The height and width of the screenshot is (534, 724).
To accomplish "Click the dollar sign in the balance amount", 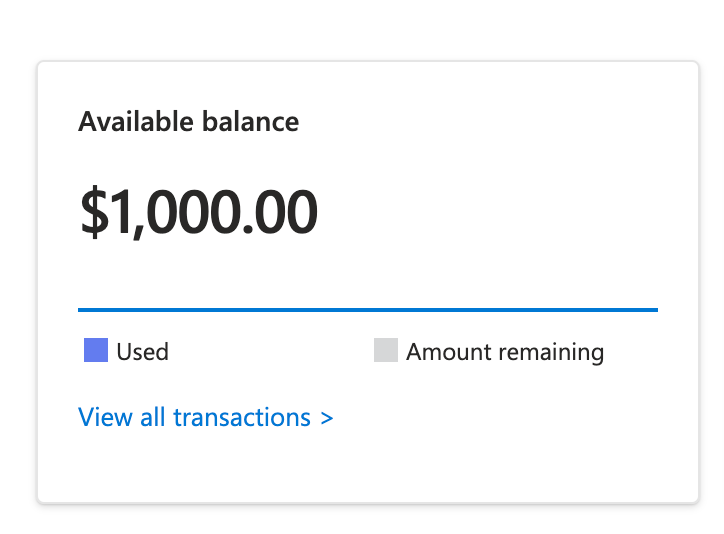I will pyautogui.click(x=93, y=213).
